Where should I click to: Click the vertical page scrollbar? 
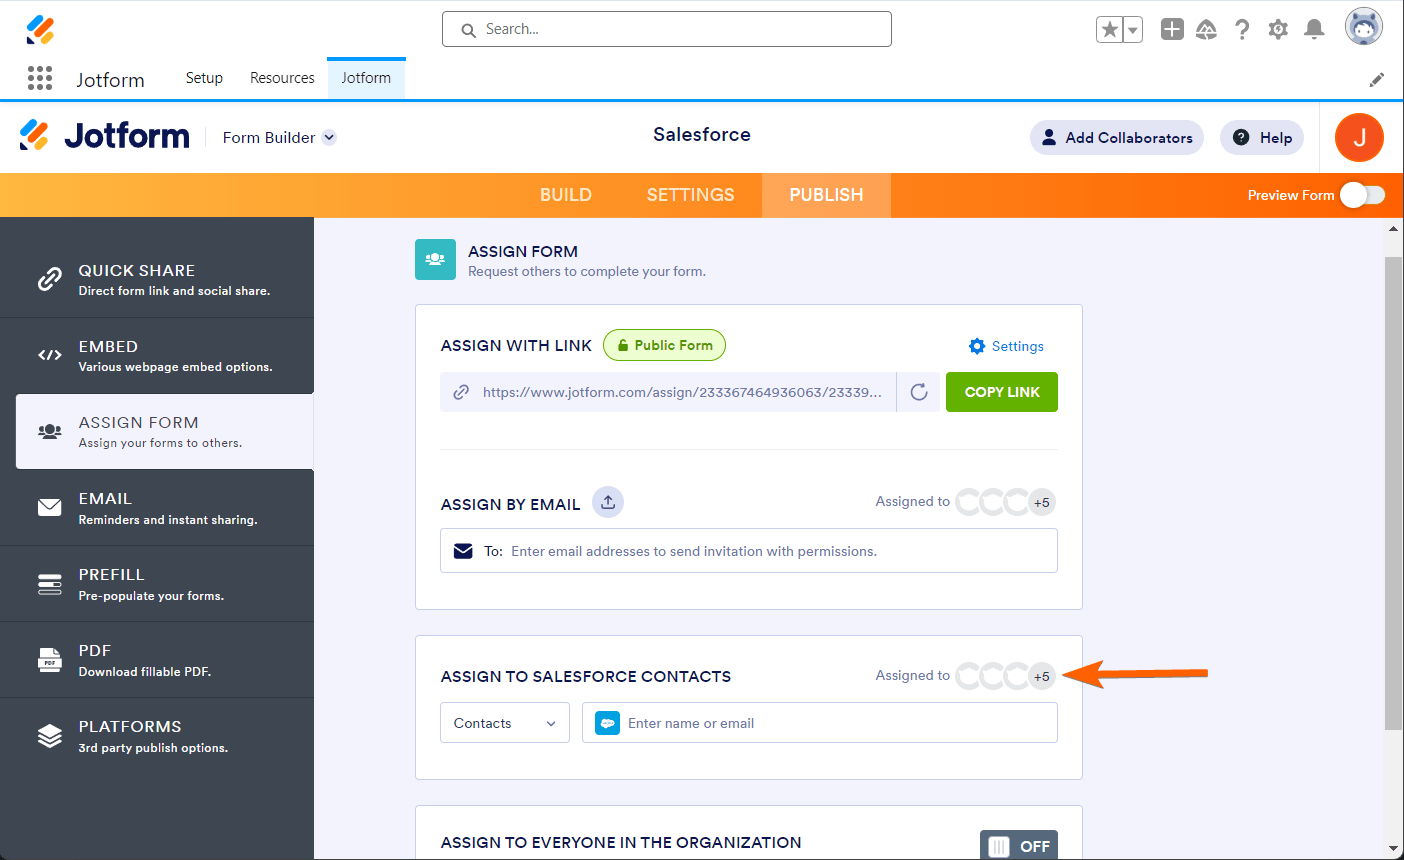pyautogui.click(x=1394, y=493)
